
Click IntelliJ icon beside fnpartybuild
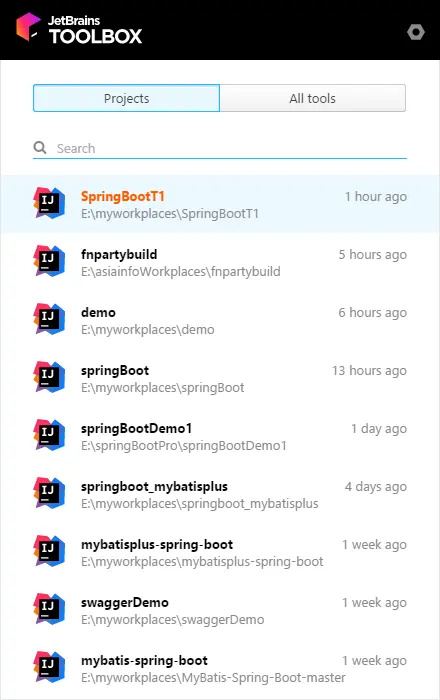pyautogui.click(x=49, y=261)
